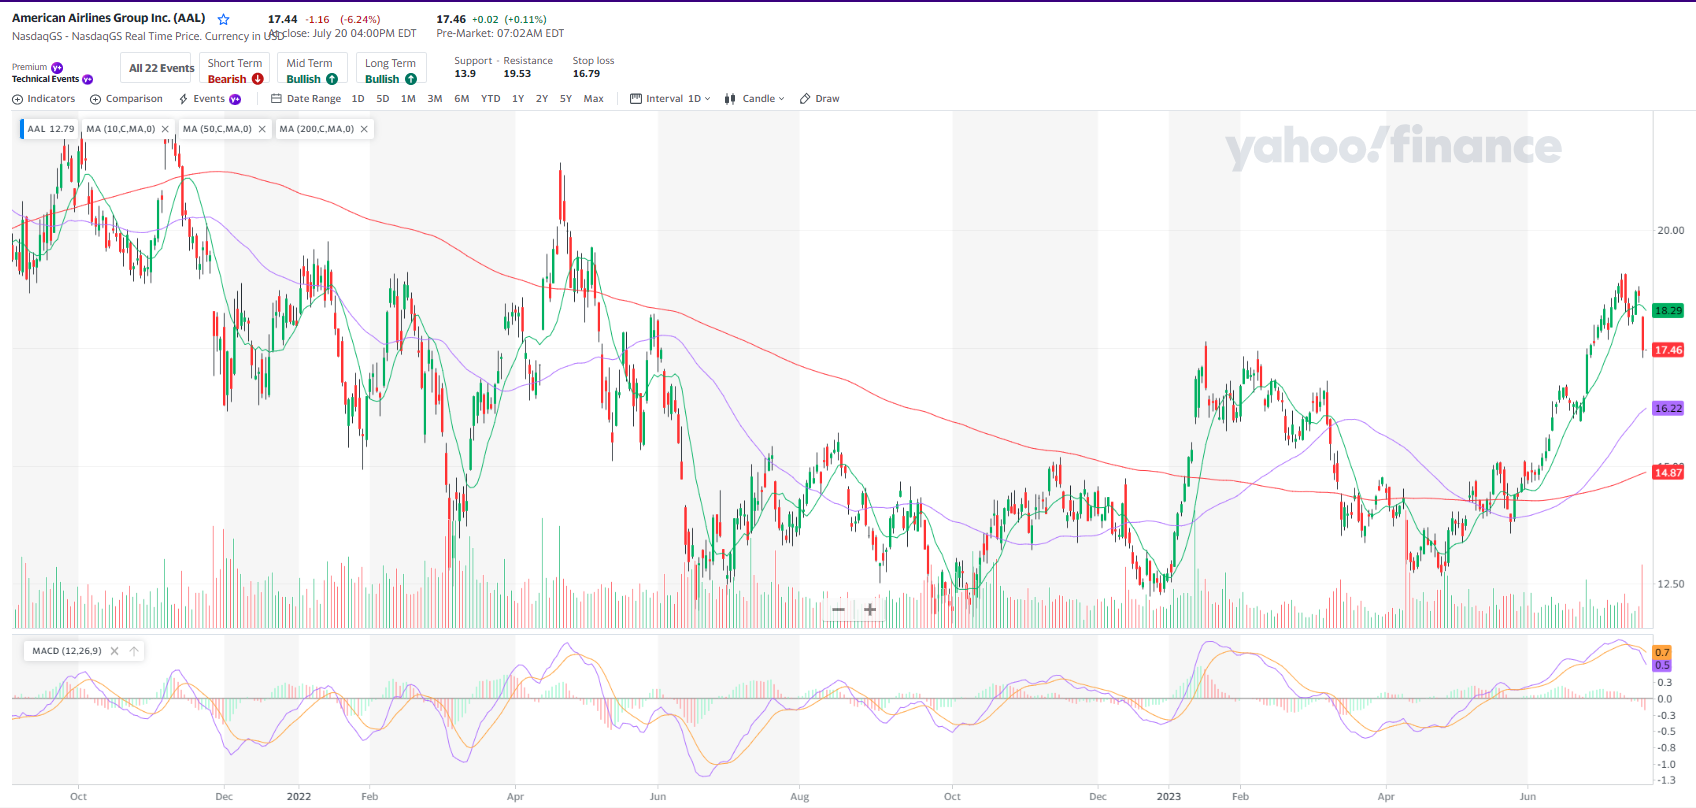Click the red 17.46 price tag
This screenshot has height=808, width=1696.
[x=1668, y=350]
